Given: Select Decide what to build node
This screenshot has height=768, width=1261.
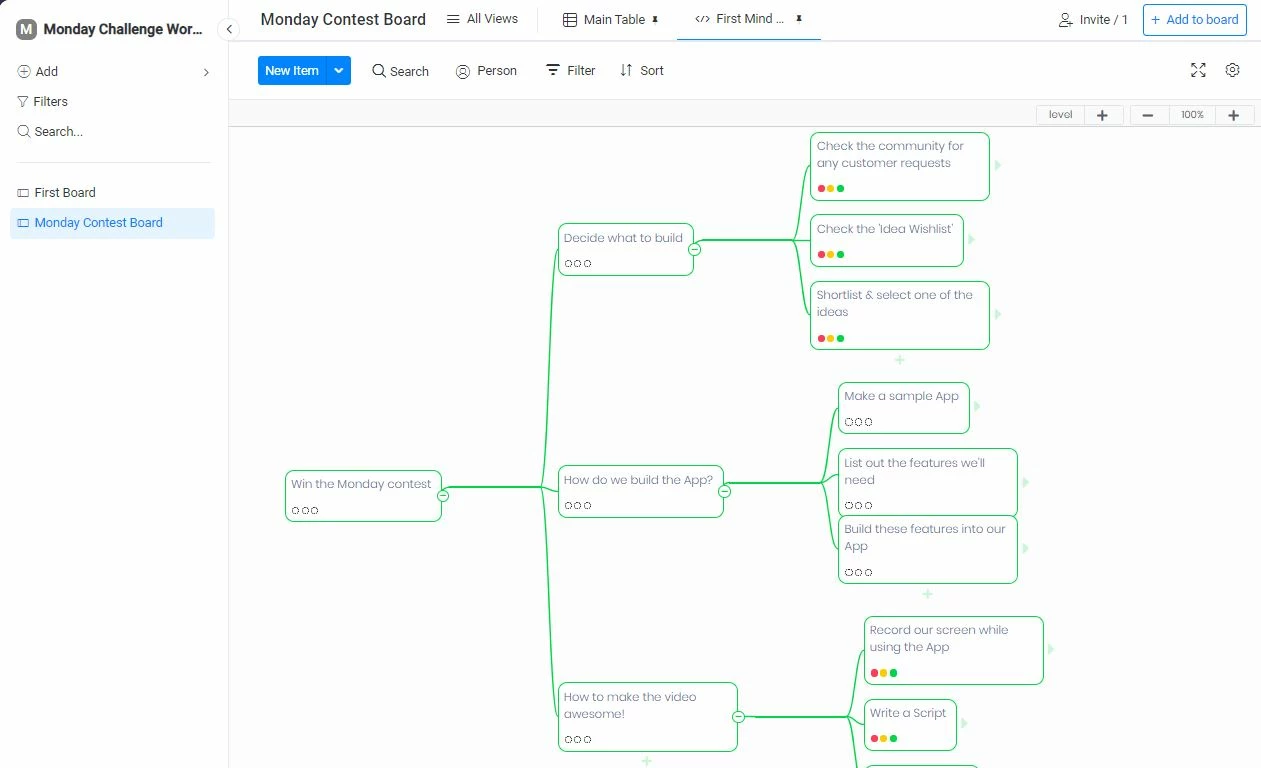Looking at the screenshot, I should click(x=626, y=249).
